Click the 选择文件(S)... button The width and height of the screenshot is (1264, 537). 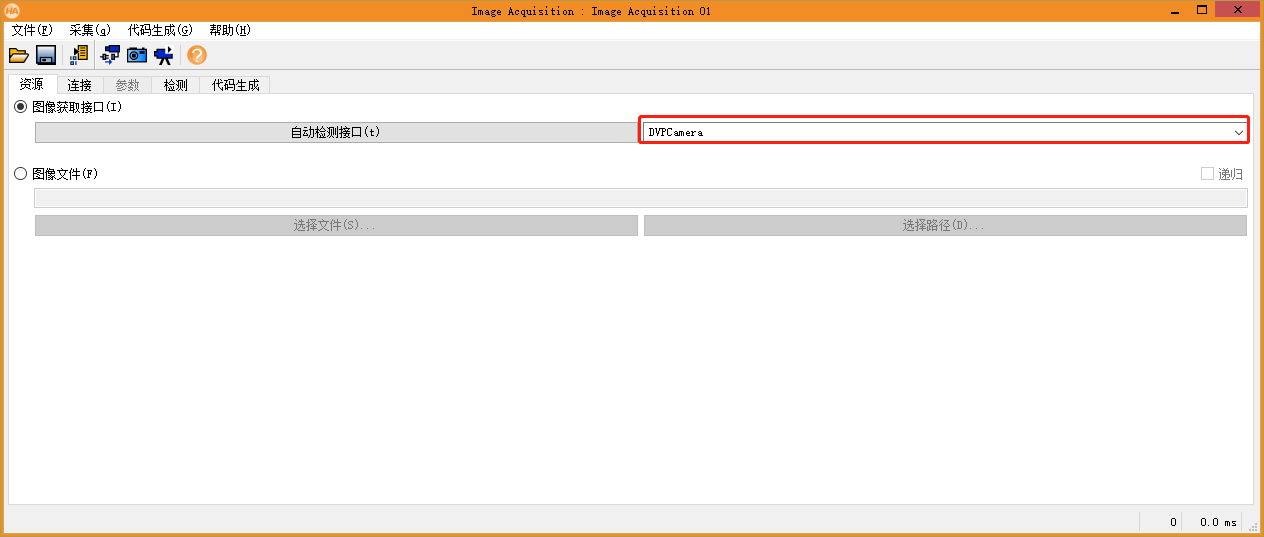tap(336, 225)
